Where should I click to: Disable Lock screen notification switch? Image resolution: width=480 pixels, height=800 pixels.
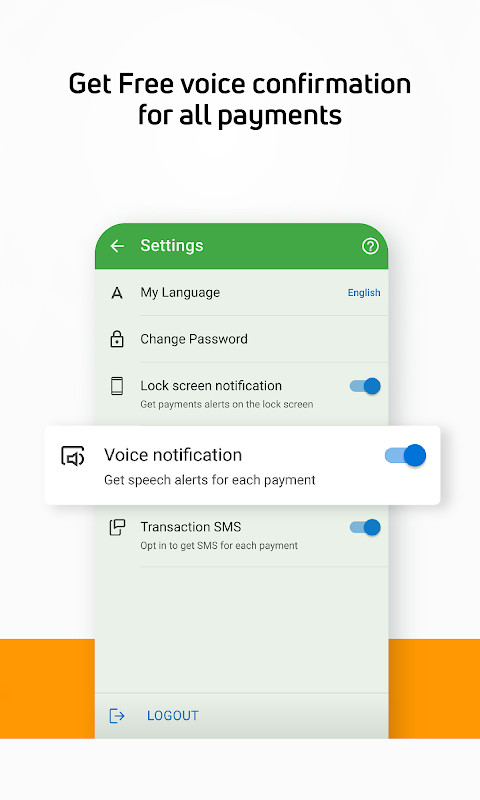[365, 386]
